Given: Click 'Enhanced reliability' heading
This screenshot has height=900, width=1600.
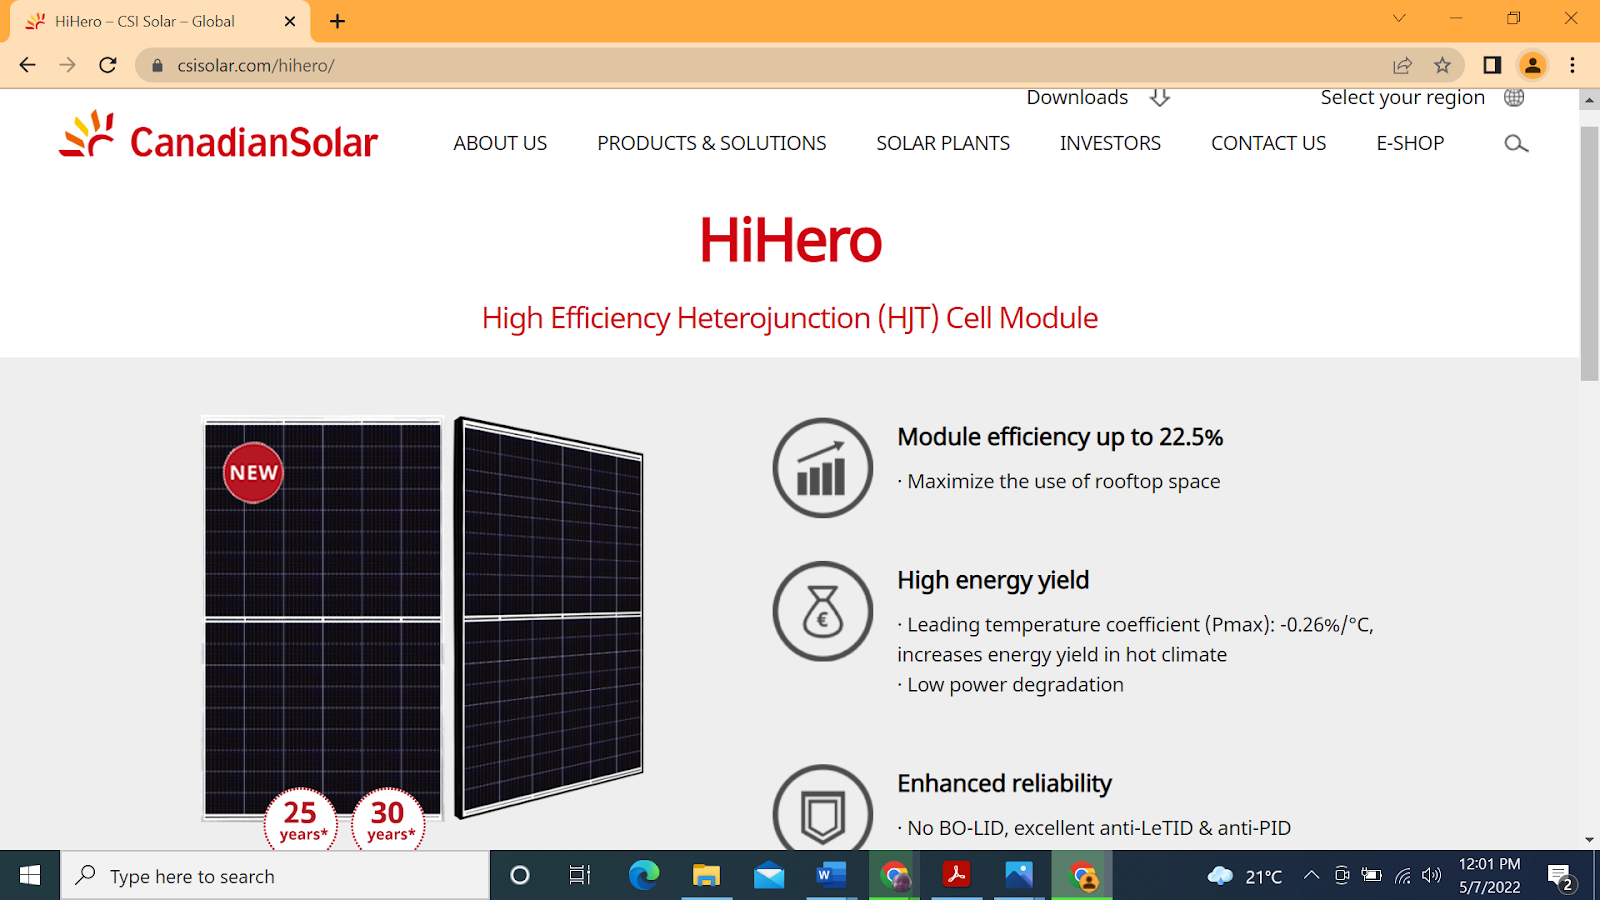Looking at the screenshot, I should tap(1004, 783).
